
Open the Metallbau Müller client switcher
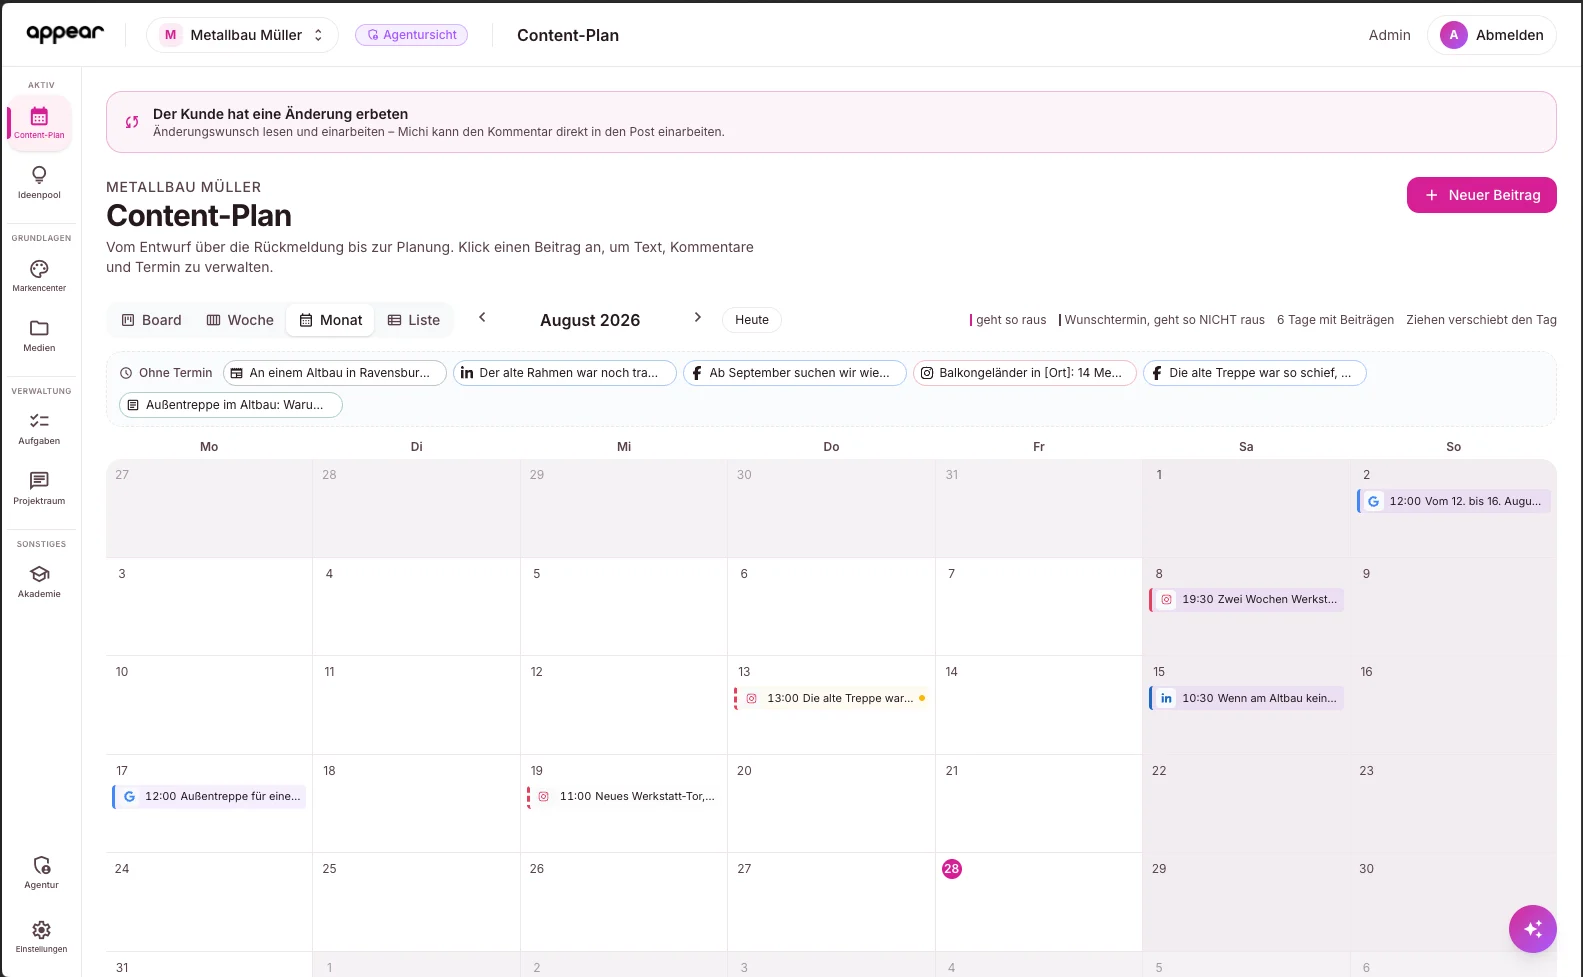242,35
